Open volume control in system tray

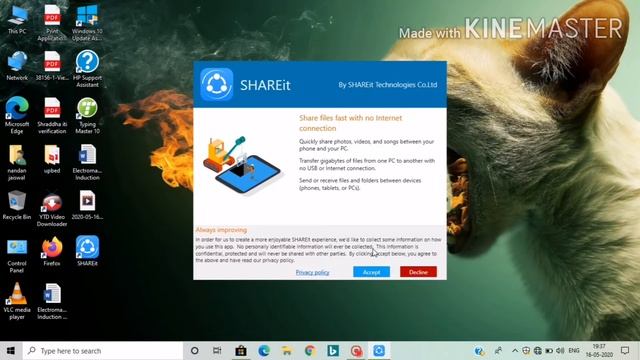(560, 351)
